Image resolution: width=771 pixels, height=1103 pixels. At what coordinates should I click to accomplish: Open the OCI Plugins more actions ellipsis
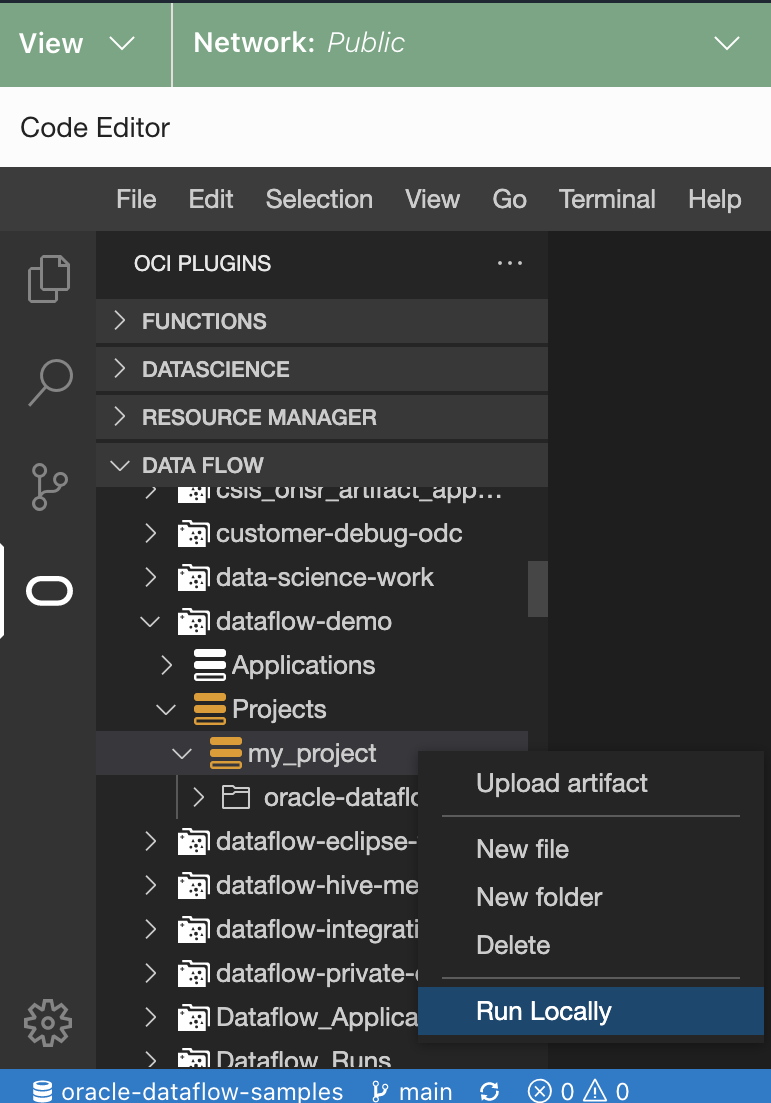coord(510,264)
